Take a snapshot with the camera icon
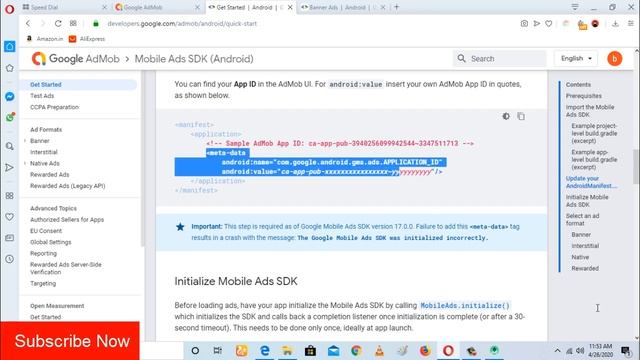This screenshot has width=640, height=360. click(x=524, y=24)
